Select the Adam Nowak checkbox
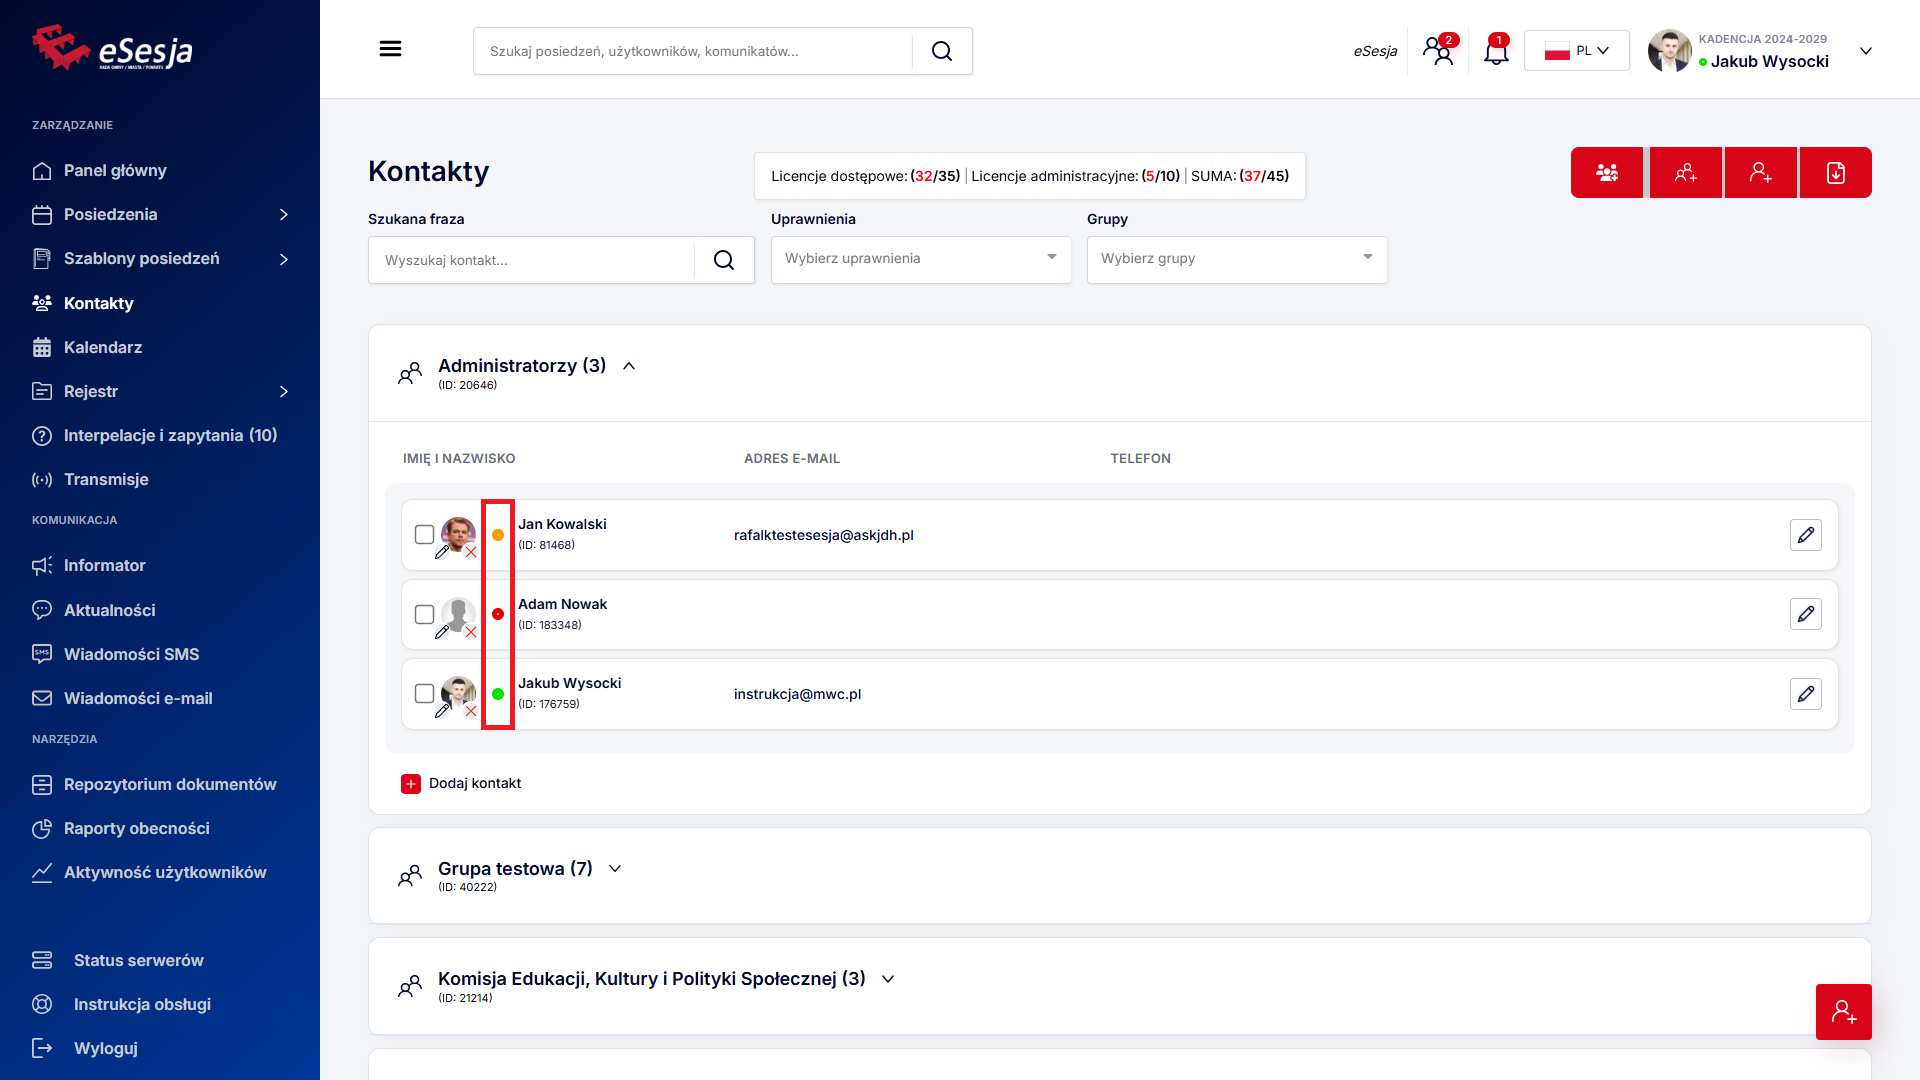The width and height of the screenshot is (1920, 1080). click(424, 614)
